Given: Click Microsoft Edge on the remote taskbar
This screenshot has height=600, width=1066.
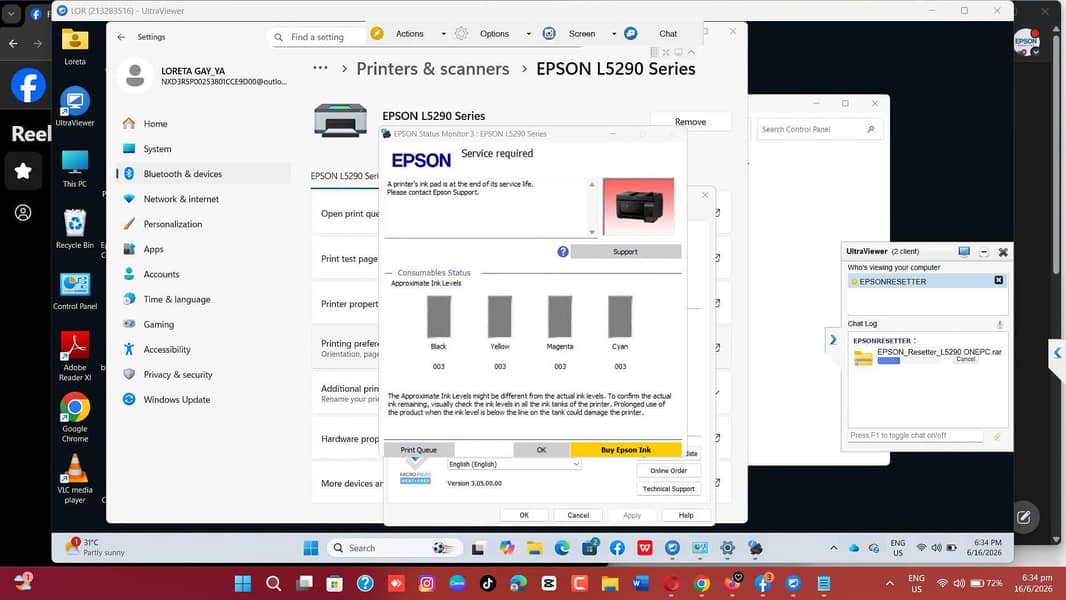Looking at the screenshot, I should (x=562, y=548).
